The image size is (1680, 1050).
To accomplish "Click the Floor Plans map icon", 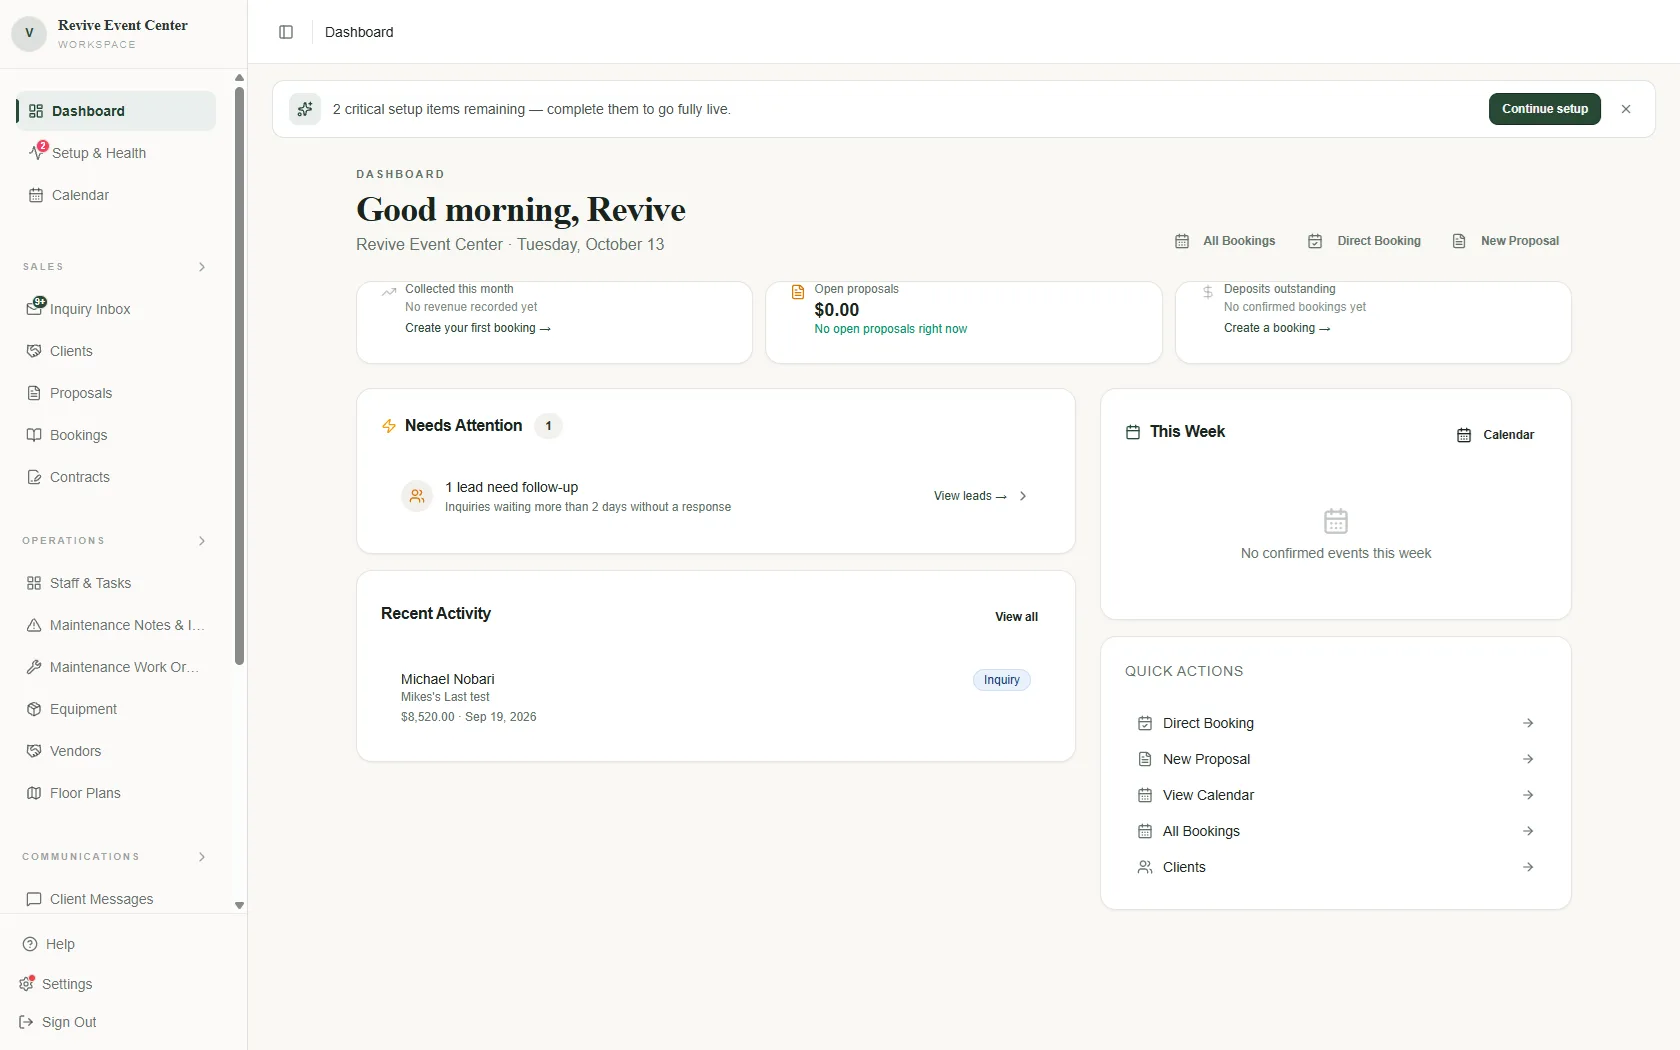I will [34, 793].
